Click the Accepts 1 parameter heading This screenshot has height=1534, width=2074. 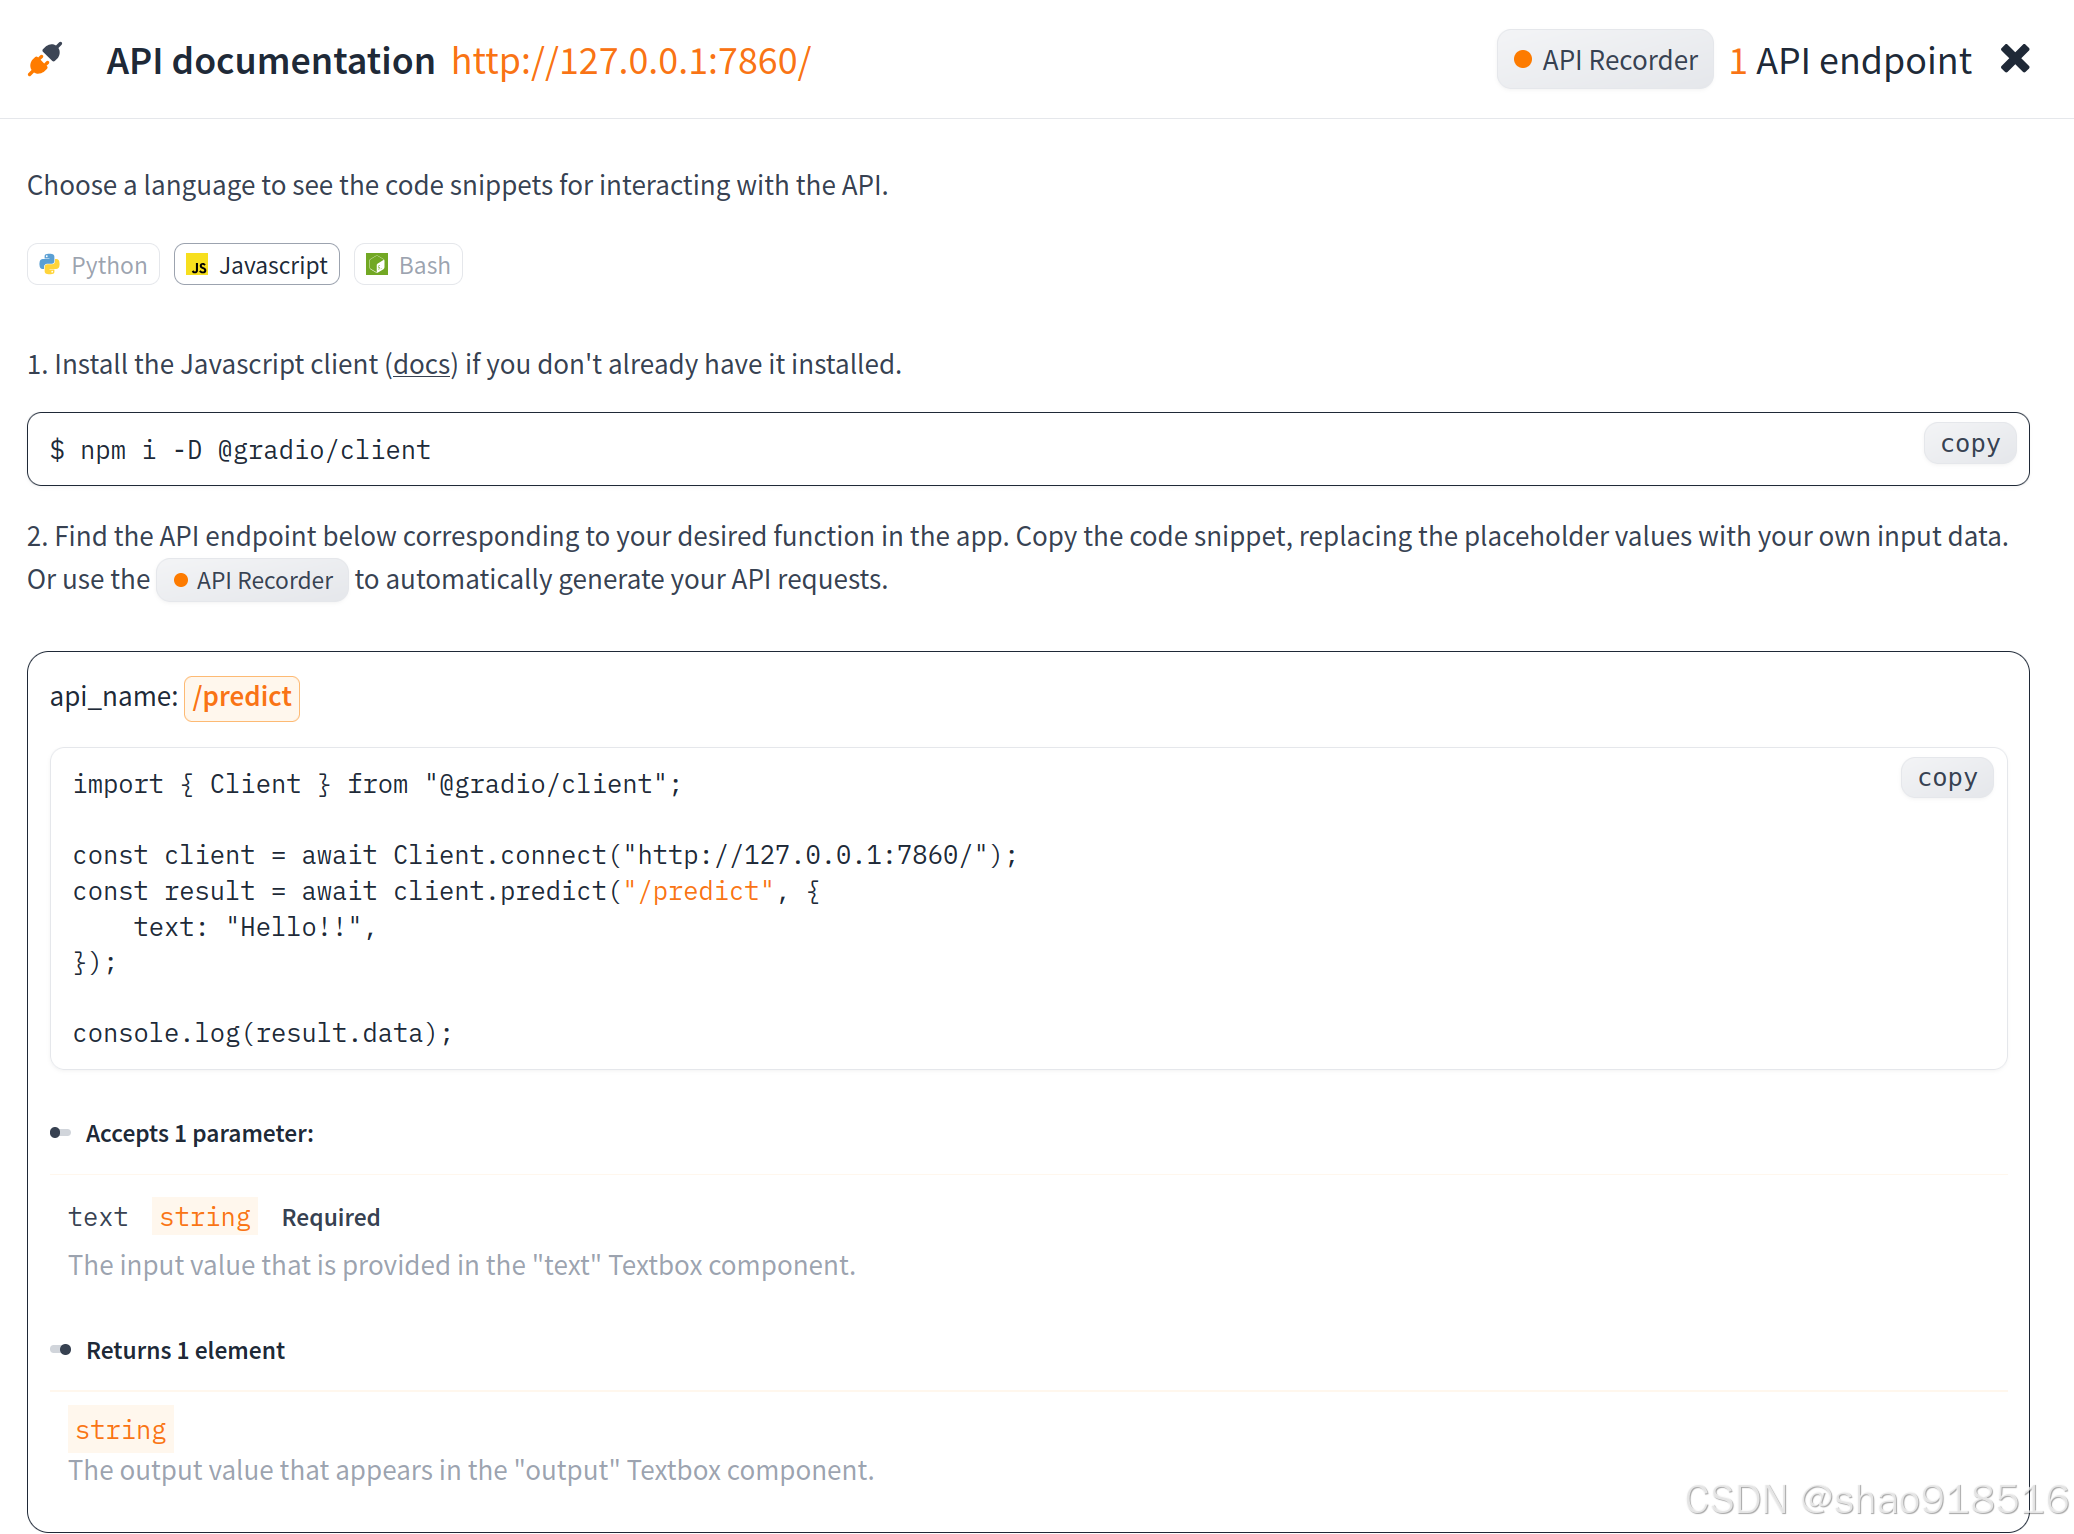[199, 1134]
